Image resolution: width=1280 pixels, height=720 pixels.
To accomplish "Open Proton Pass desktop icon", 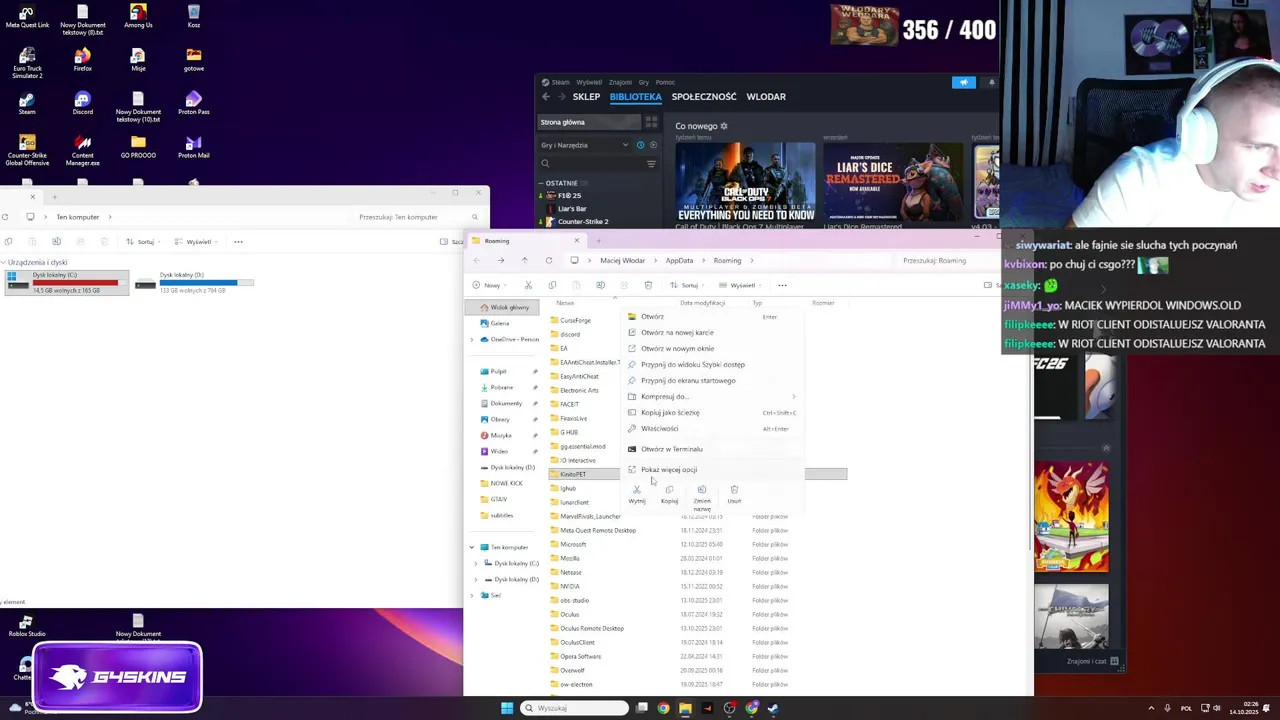I will (193, 103).
